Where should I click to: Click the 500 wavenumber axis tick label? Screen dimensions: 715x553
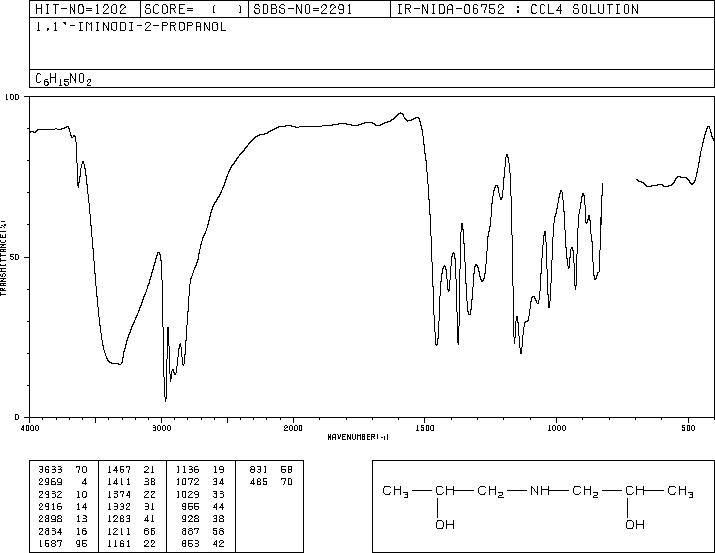point(688,428)
